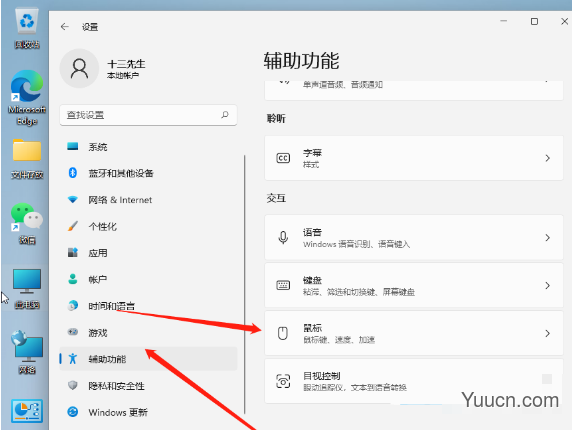Click the privacy shield icon
The width and height of the screenshot is (572, 430).
point(73,385)
